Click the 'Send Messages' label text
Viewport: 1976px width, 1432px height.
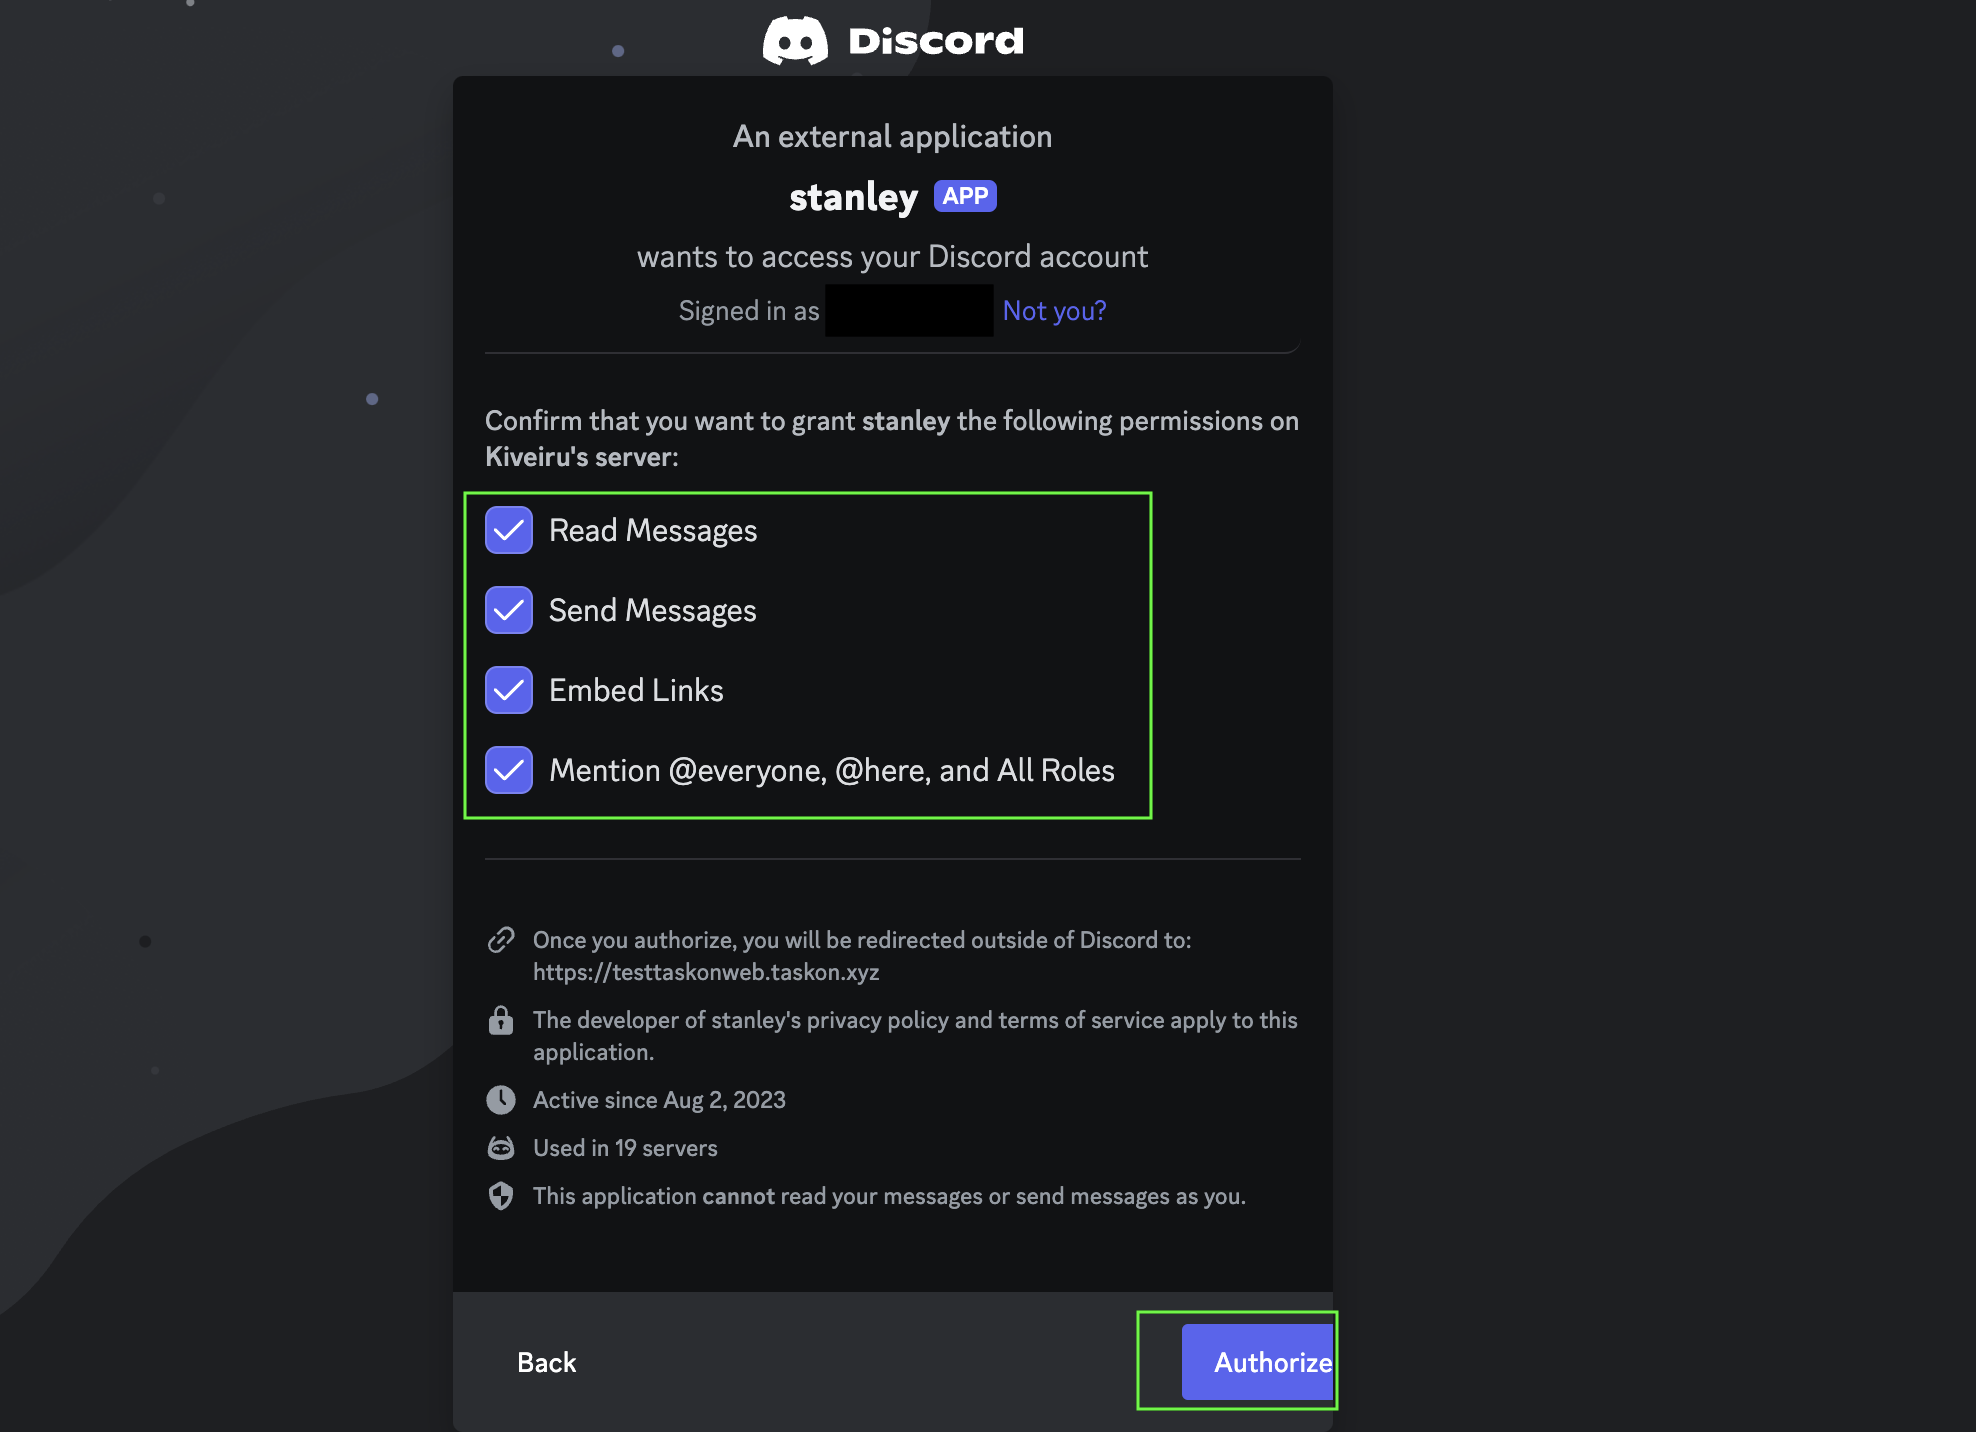coord(653,610)
